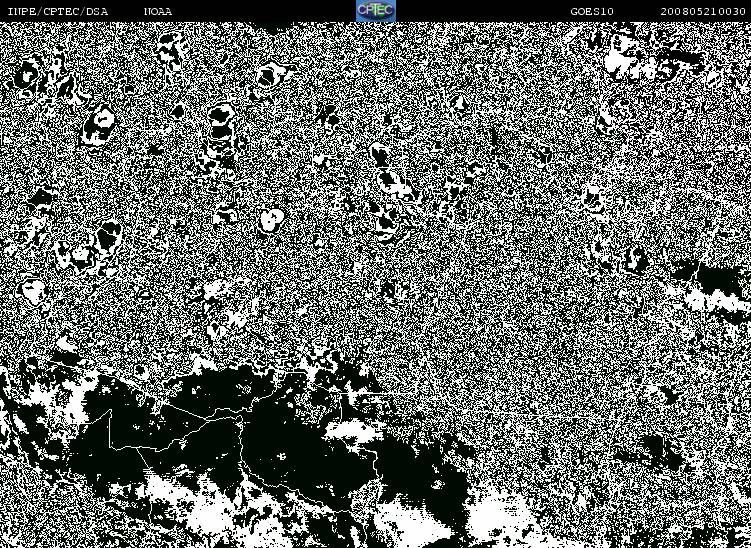Click the INPE/CPTEC/DSA header text

pos(58,11)
